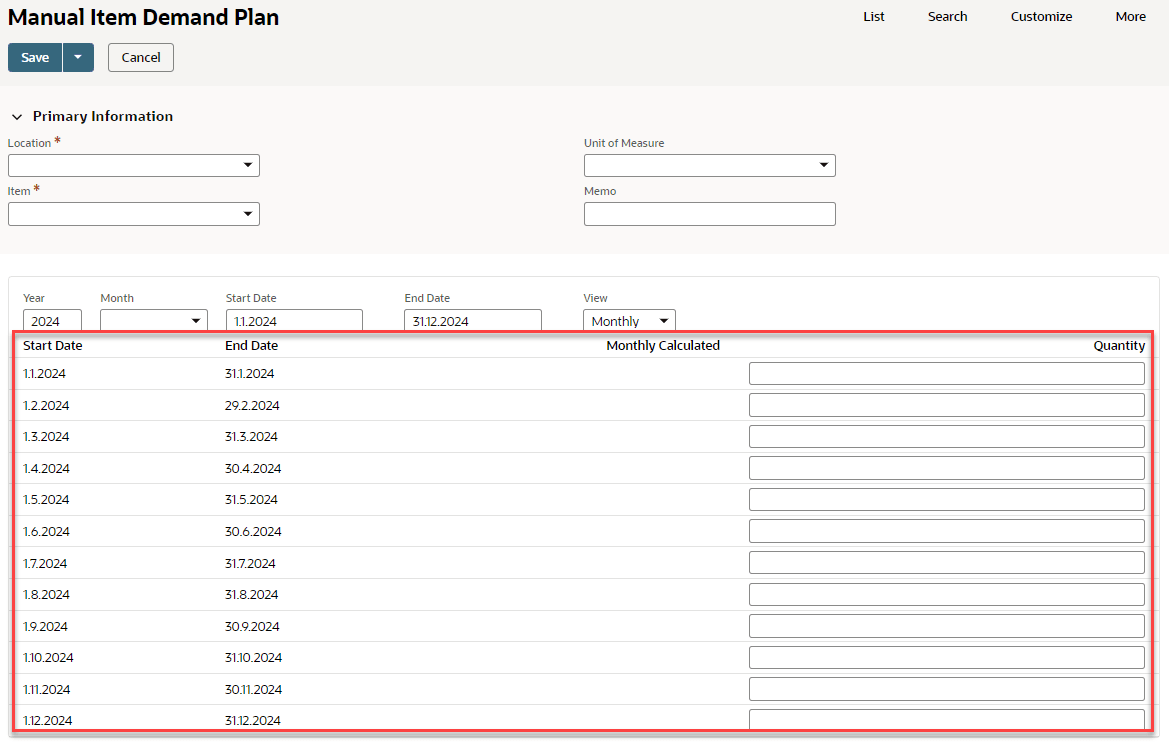Click Quantity field for row 1.9.2024
The image size is (1169, 743).
tap(946, 626)
